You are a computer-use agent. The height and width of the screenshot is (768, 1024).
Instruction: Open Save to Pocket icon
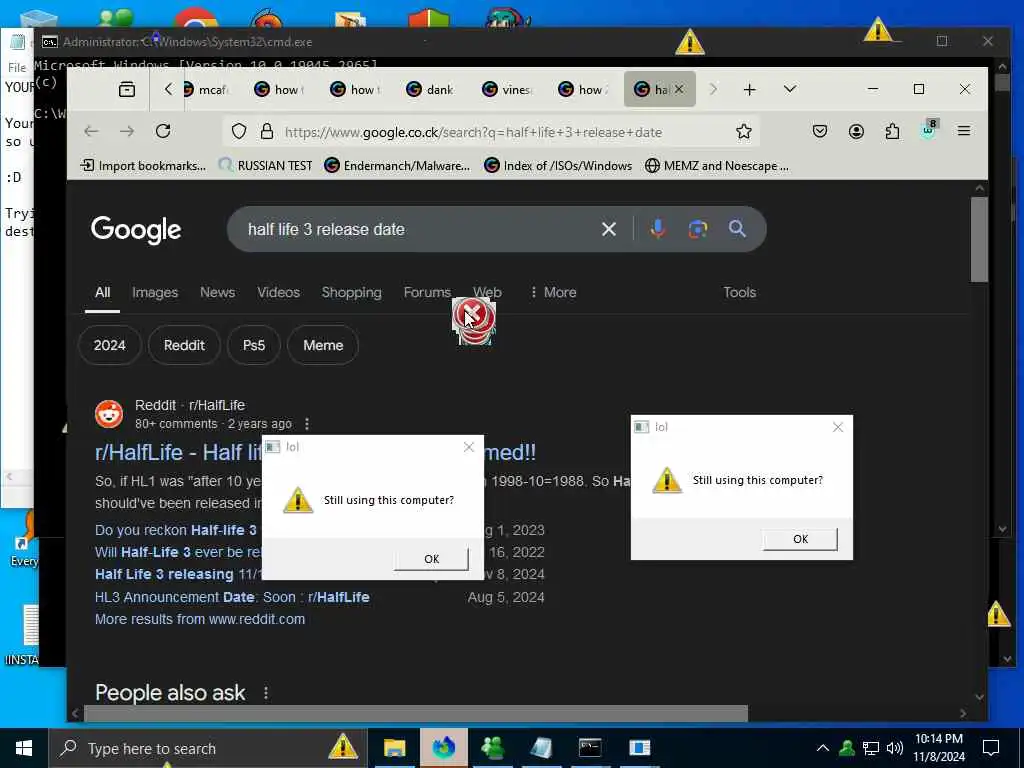click(820, 131)
